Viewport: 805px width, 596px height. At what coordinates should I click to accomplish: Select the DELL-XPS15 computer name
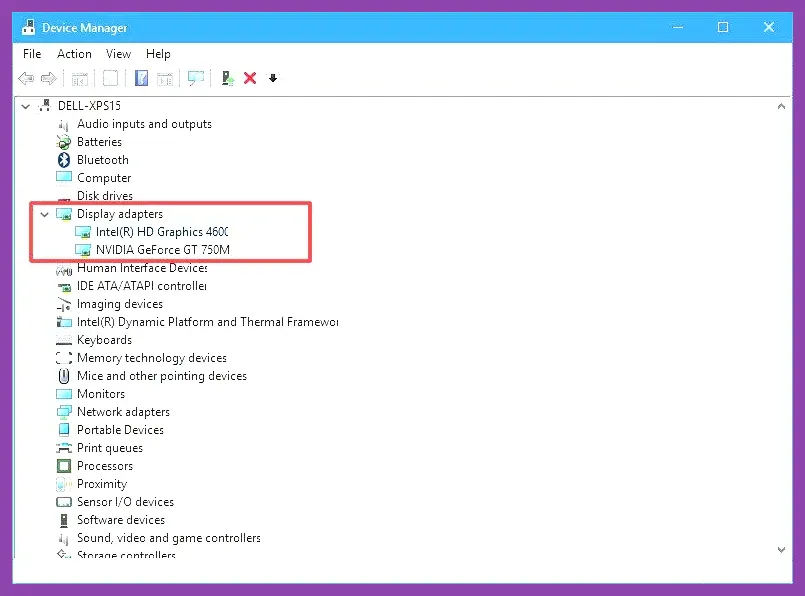coord(89,106)
